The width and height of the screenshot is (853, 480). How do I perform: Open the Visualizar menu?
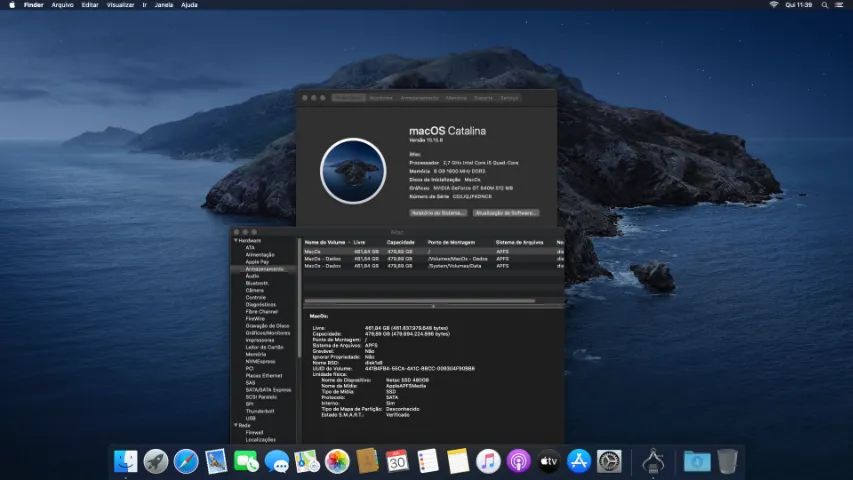120,5
